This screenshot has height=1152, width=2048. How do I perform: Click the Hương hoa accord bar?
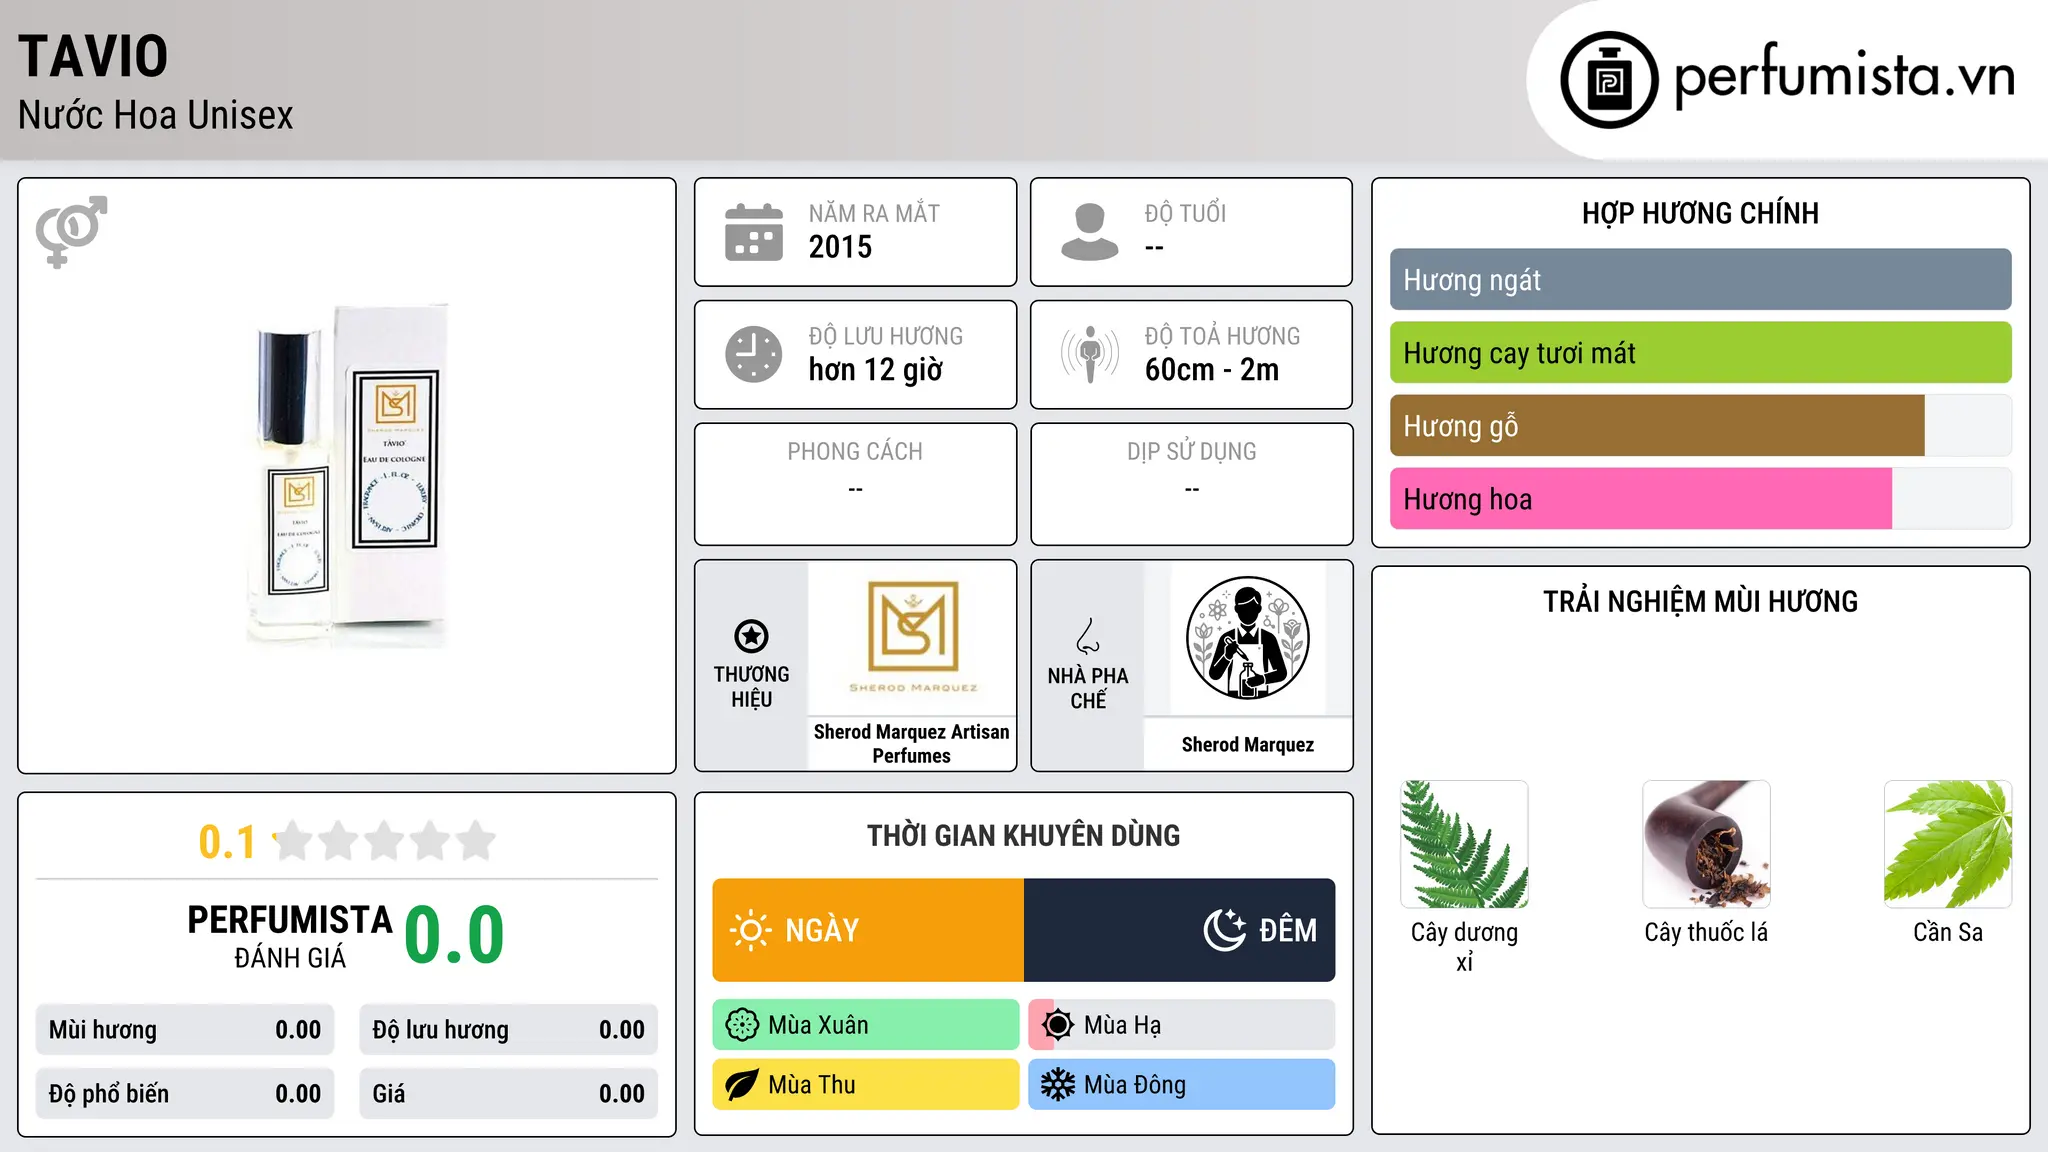[1701, 499]
